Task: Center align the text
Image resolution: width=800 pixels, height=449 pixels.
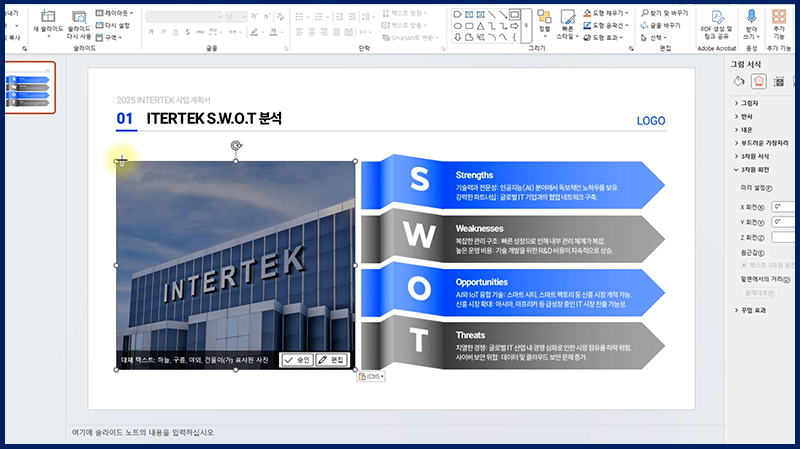Action: coord(312,32)
